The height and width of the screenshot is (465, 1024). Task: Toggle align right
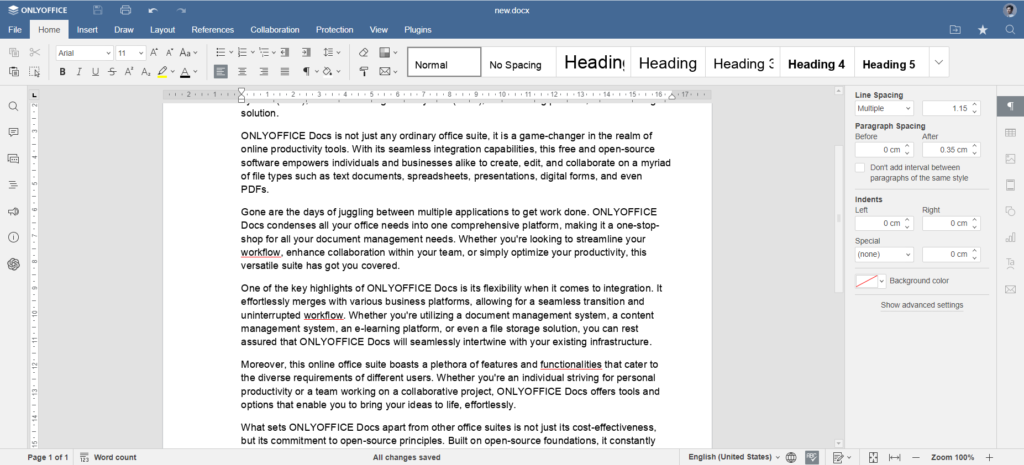coord(264,71)
